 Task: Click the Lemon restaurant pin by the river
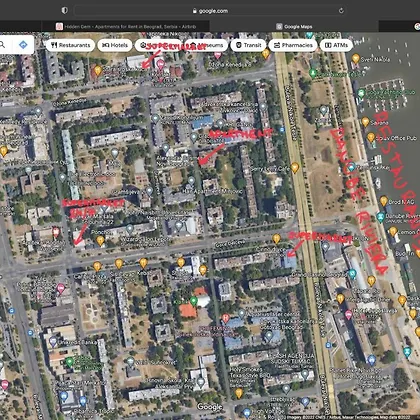[x=393, y=231]
